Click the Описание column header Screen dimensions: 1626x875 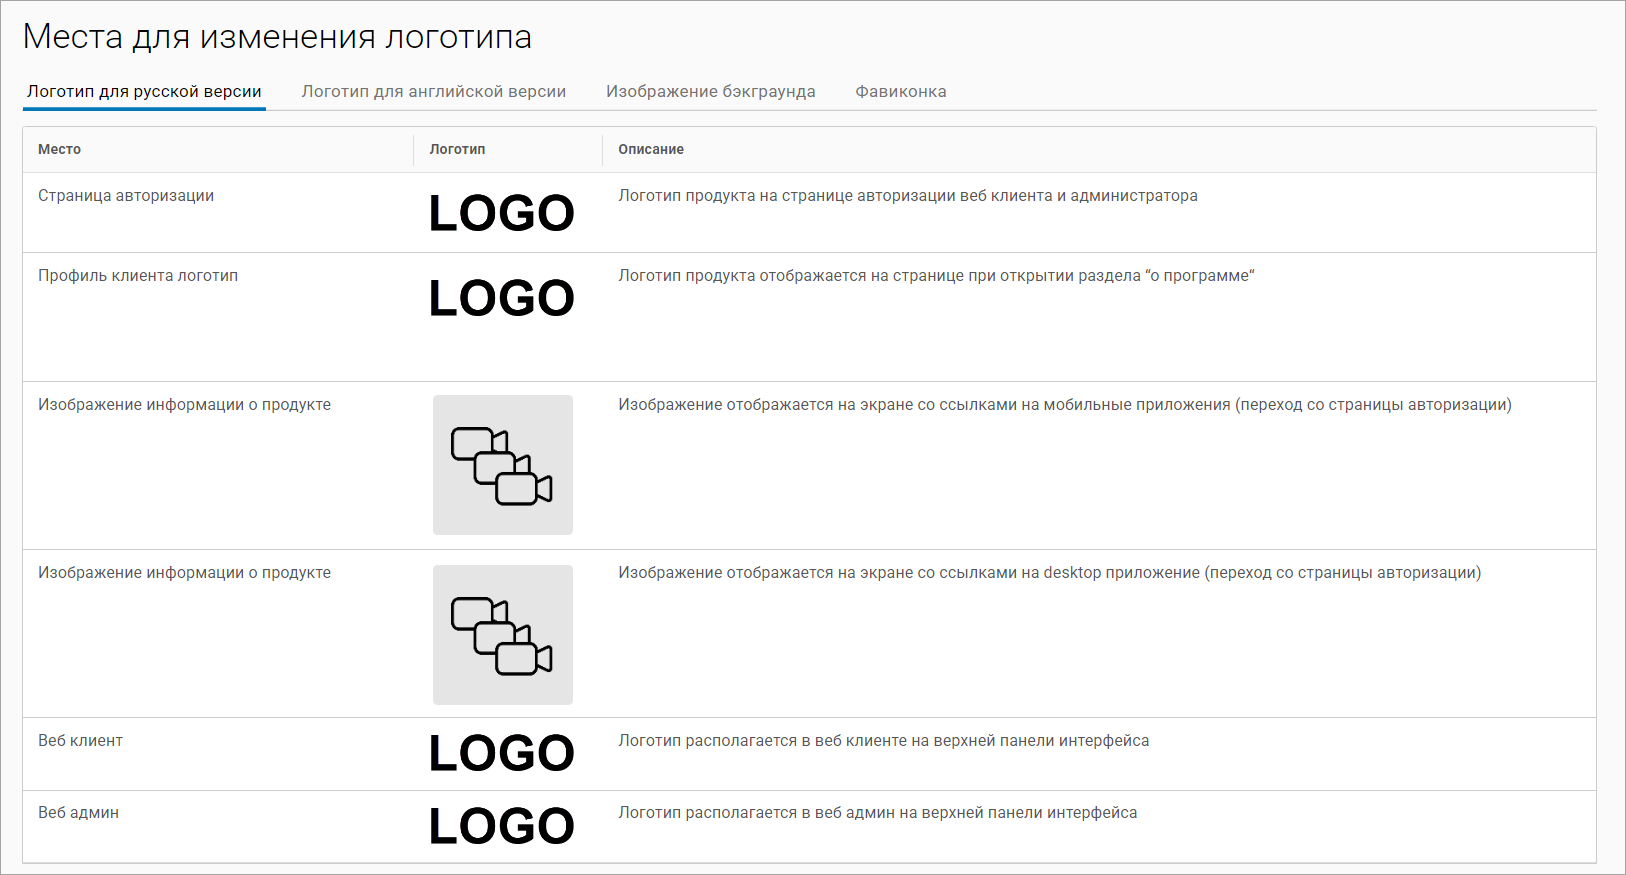[650, 149]
